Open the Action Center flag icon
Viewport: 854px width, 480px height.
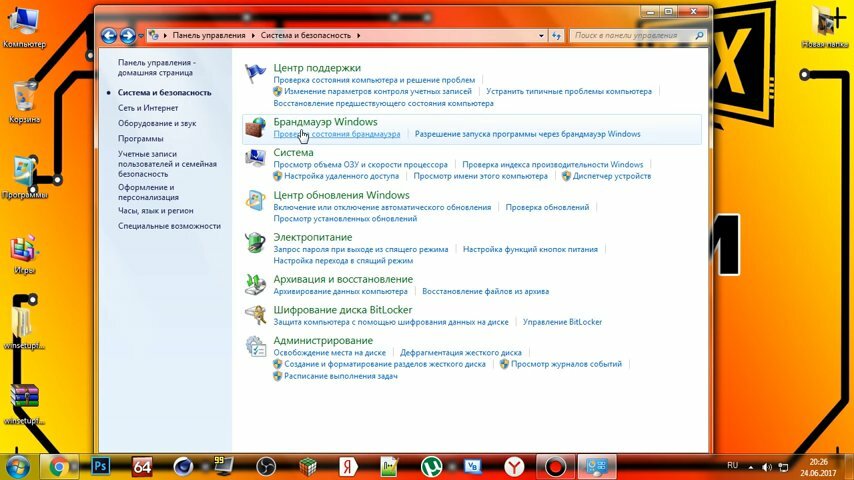tap(255, 73)
